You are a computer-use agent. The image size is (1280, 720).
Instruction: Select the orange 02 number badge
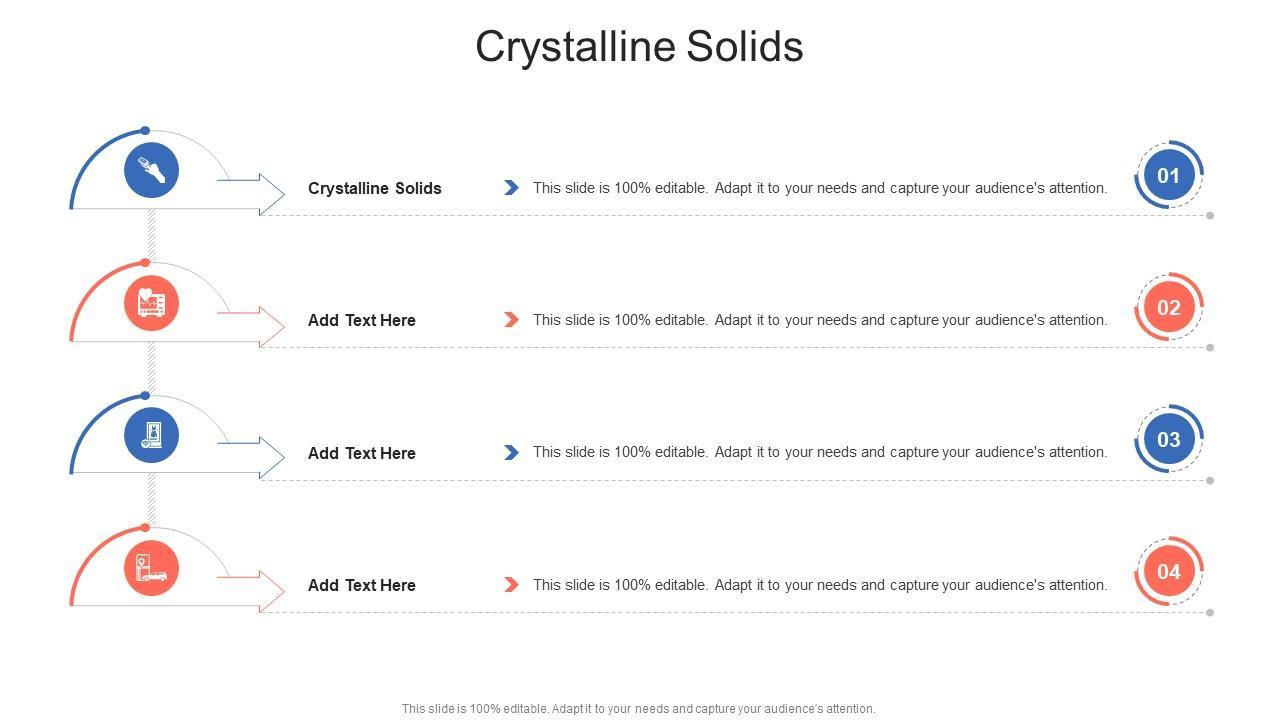[1168, 307]
